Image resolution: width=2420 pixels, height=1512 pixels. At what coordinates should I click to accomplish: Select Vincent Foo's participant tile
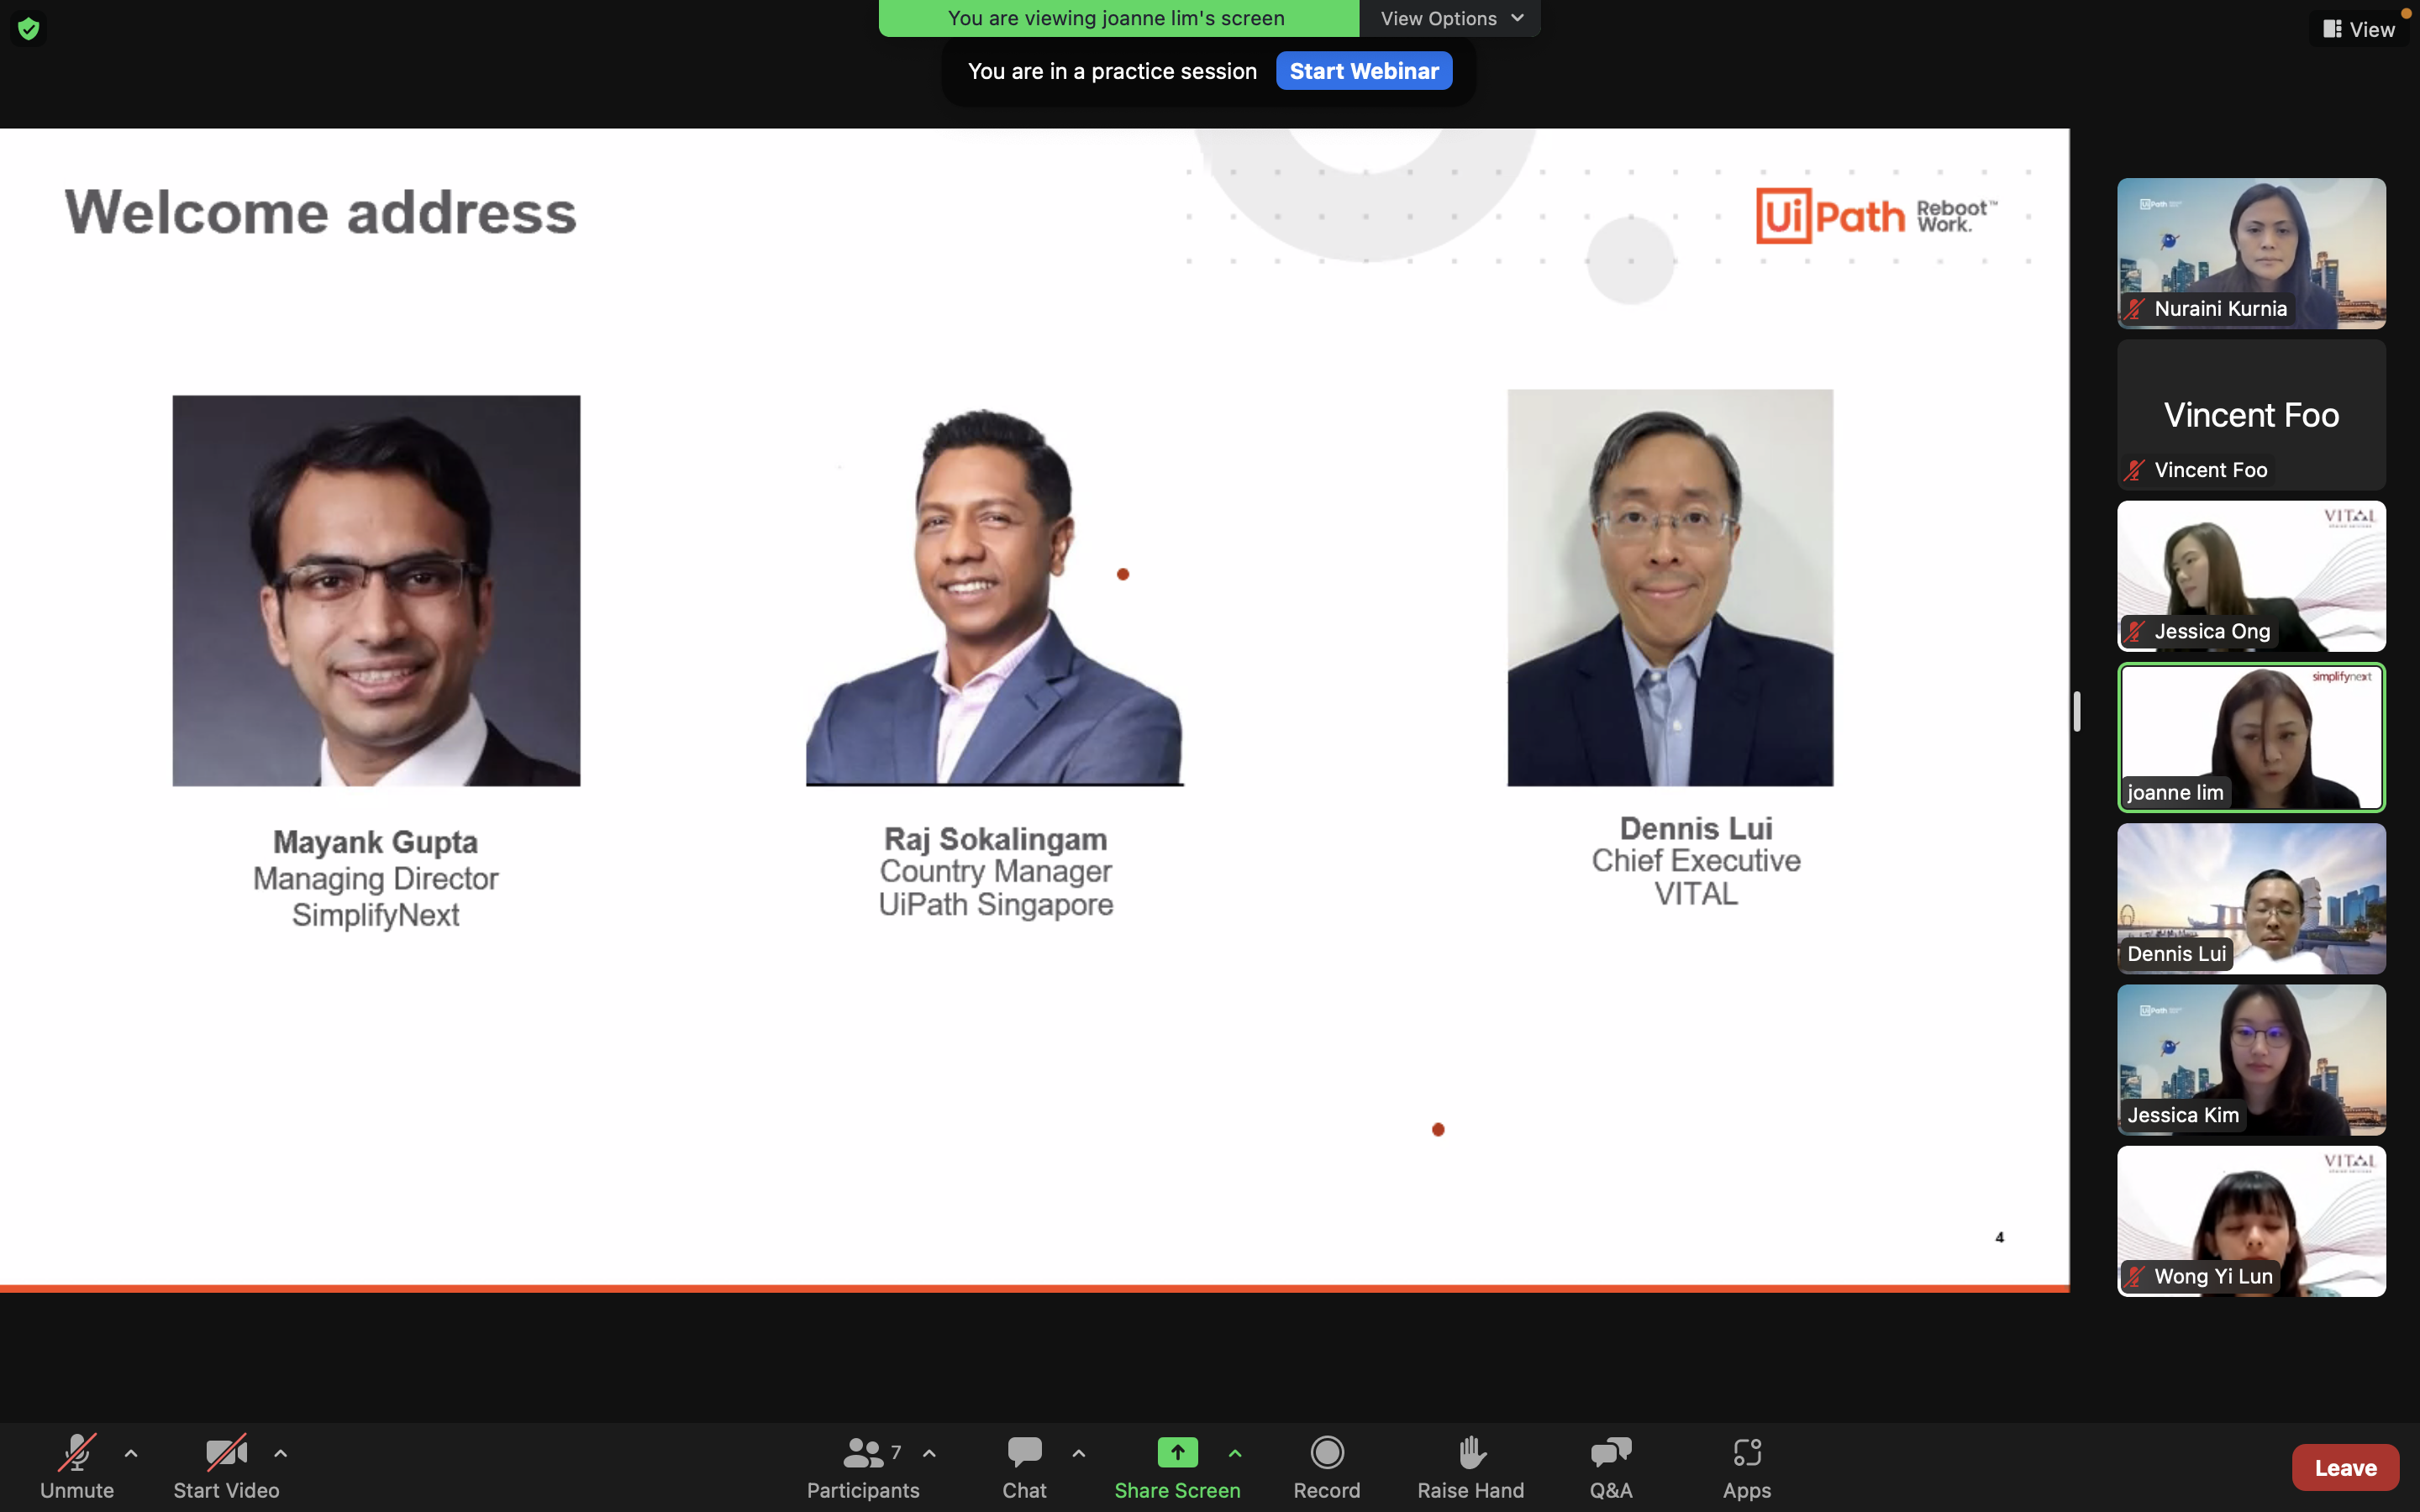[2251, 414]
